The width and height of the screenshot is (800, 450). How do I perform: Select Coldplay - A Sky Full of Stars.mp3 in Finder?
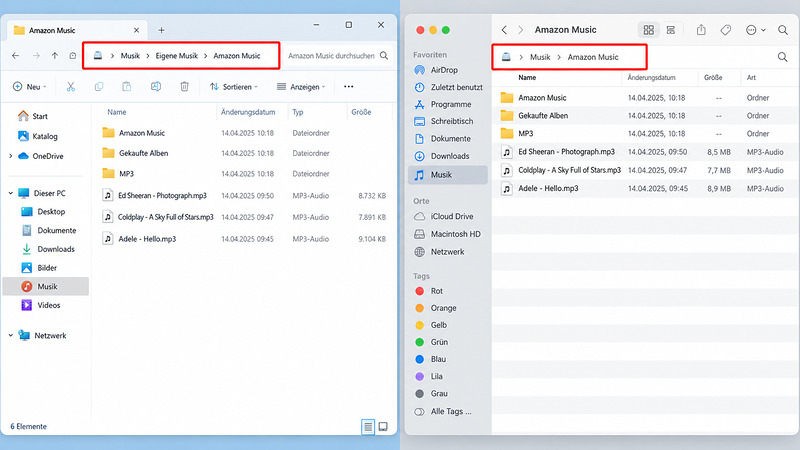pos(569,170)
